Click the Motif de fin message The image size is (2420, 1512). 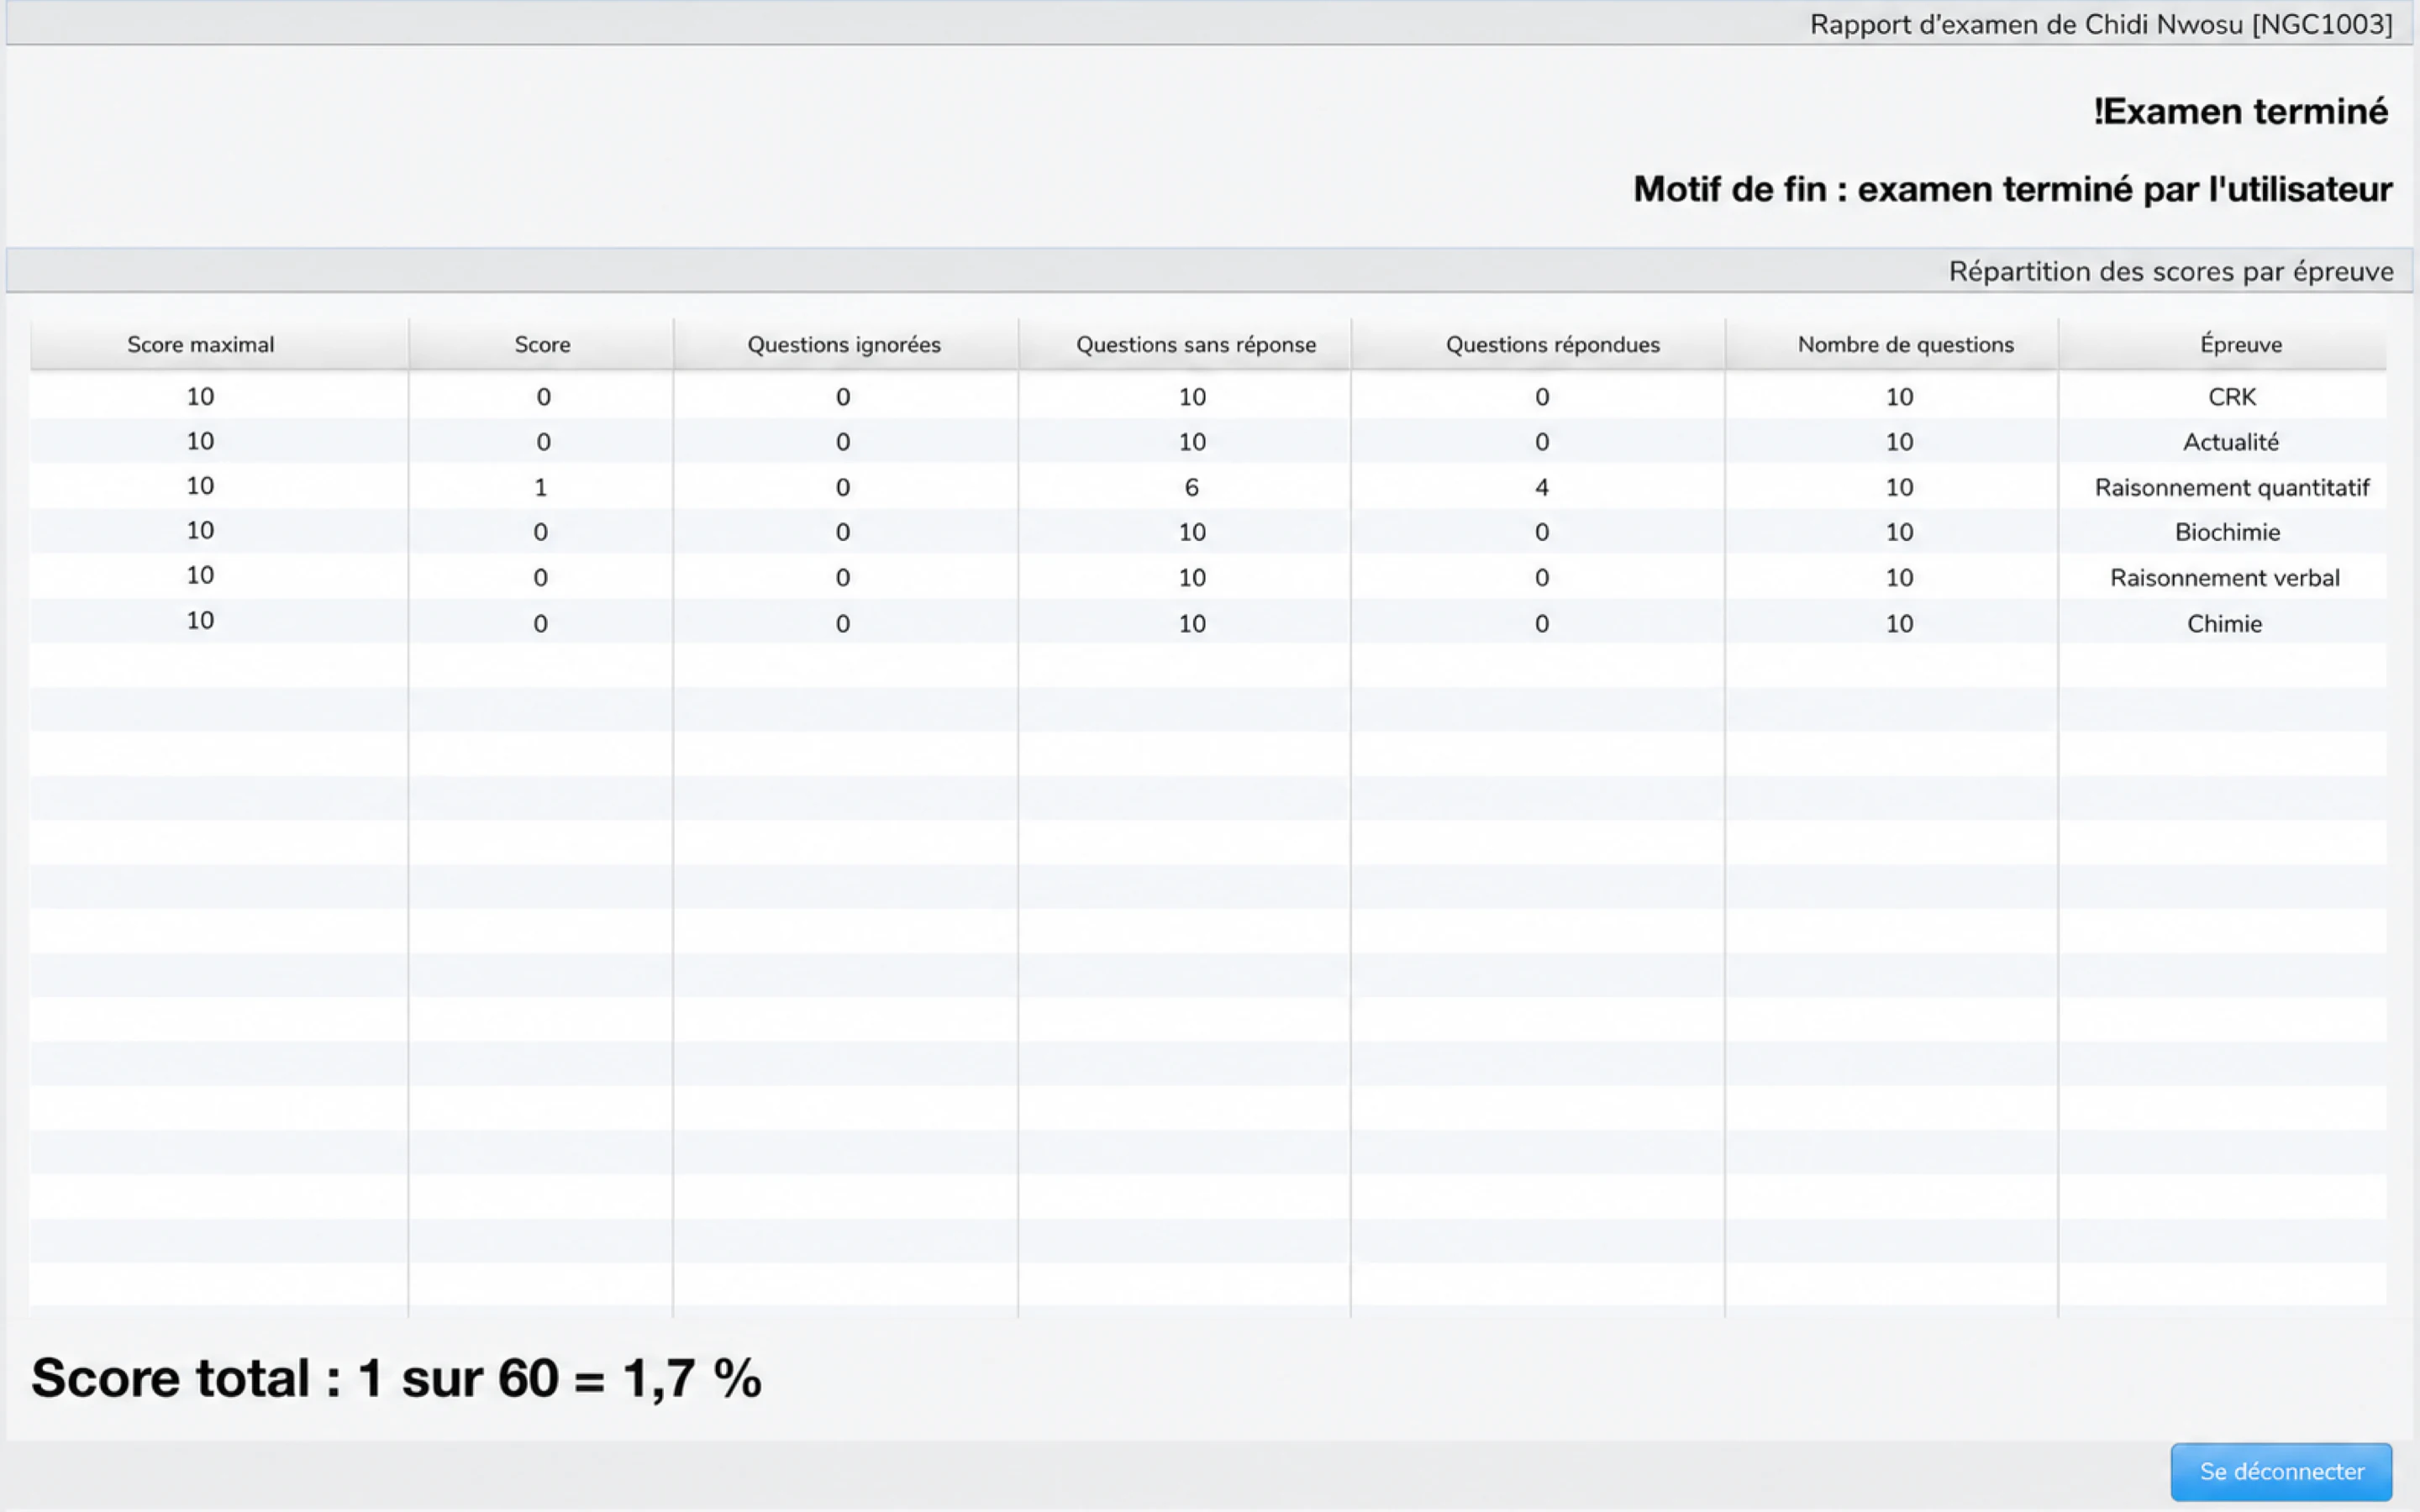pyautogui.click(x=2012, y=189)
